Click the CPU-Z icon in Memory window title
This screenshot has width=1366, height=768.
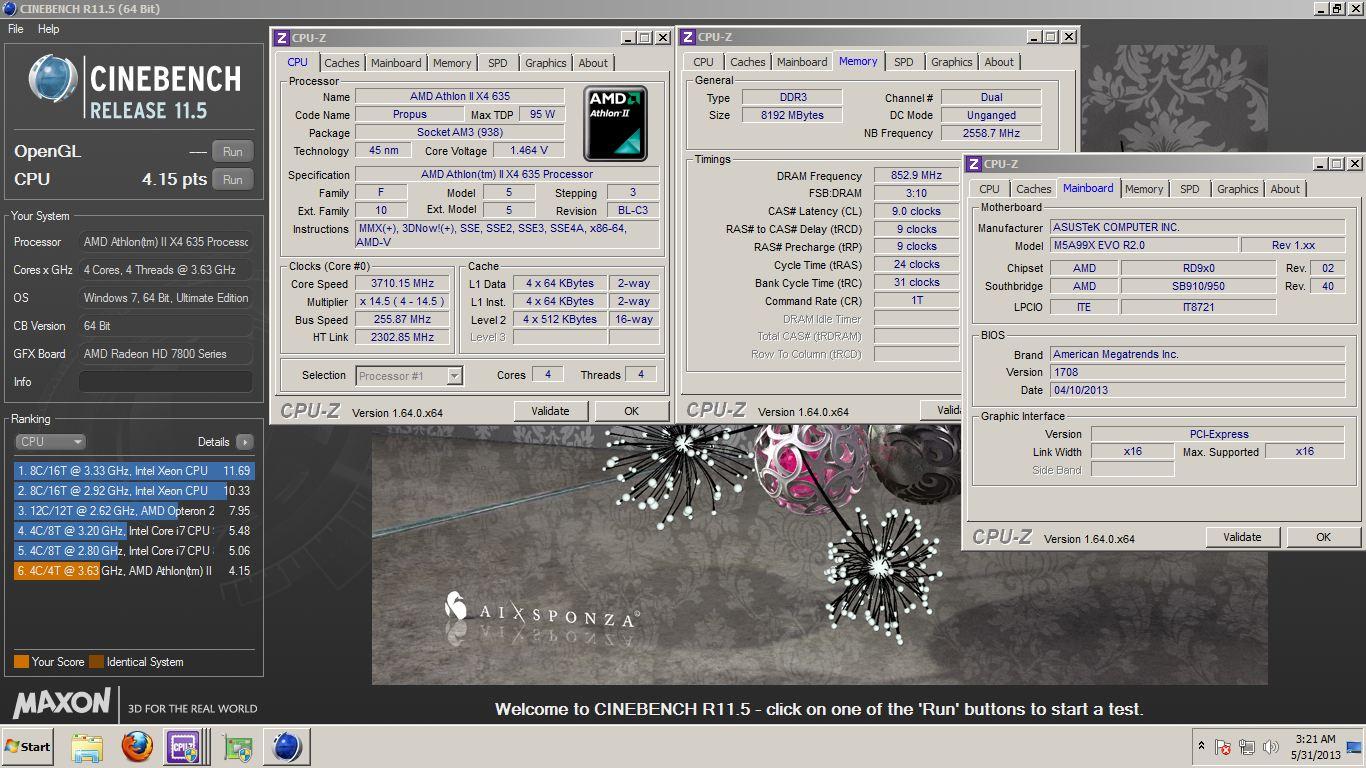688,37
